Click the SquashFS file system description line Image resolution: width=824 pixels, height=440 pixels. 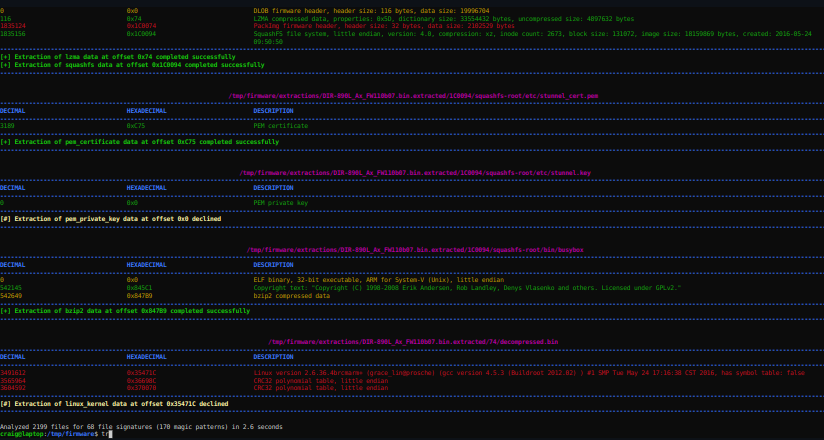click(532, 37)
